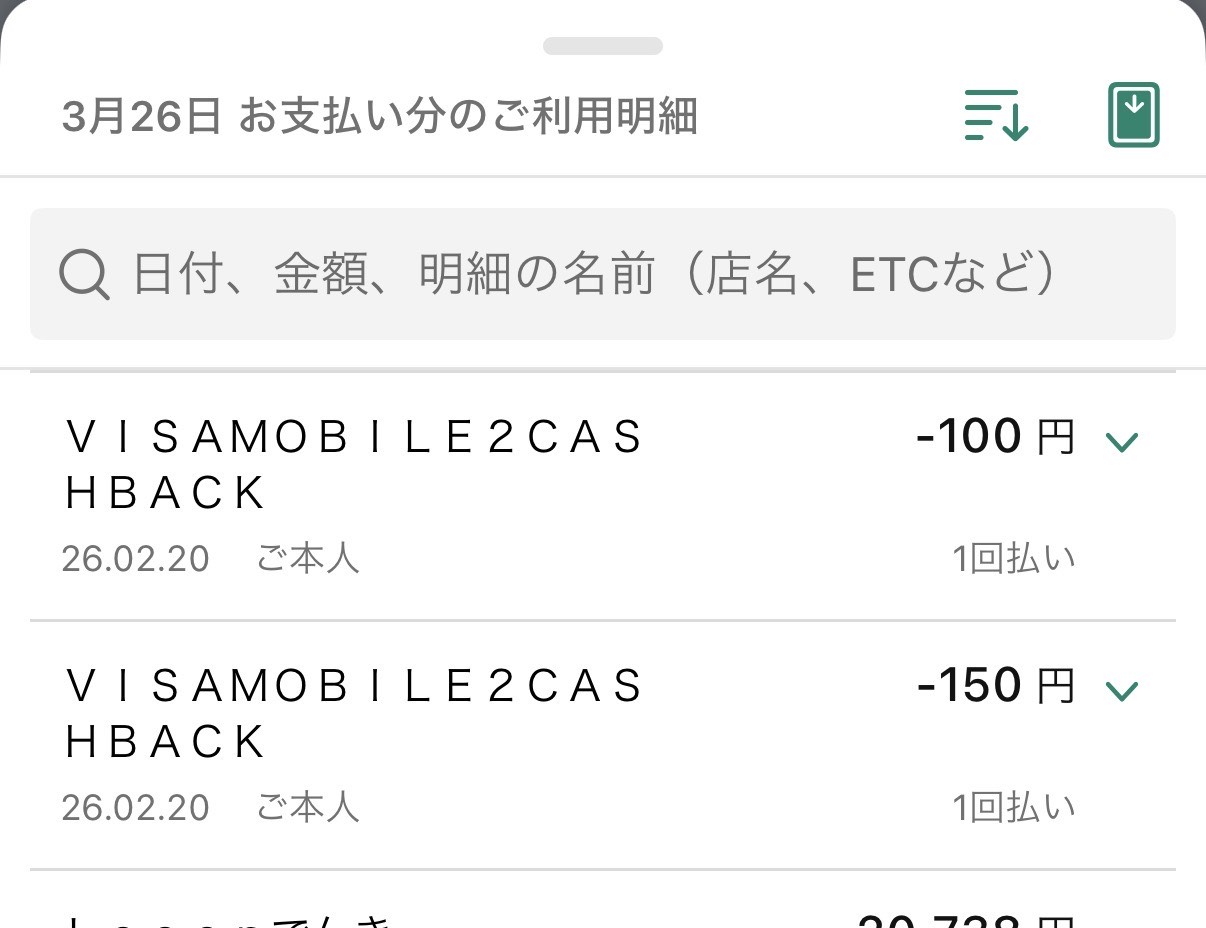1206x928 pixels.
Task: Expand the -150 円 transaction chevron
Action: tap(1122, 690)
